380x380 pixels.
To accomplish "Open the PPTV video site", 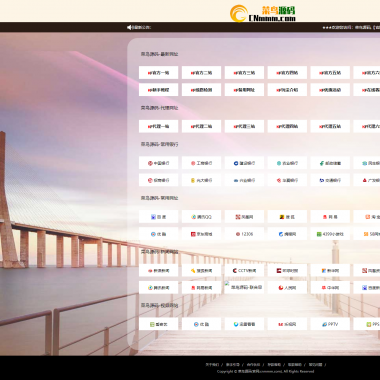I will (330, 324).
